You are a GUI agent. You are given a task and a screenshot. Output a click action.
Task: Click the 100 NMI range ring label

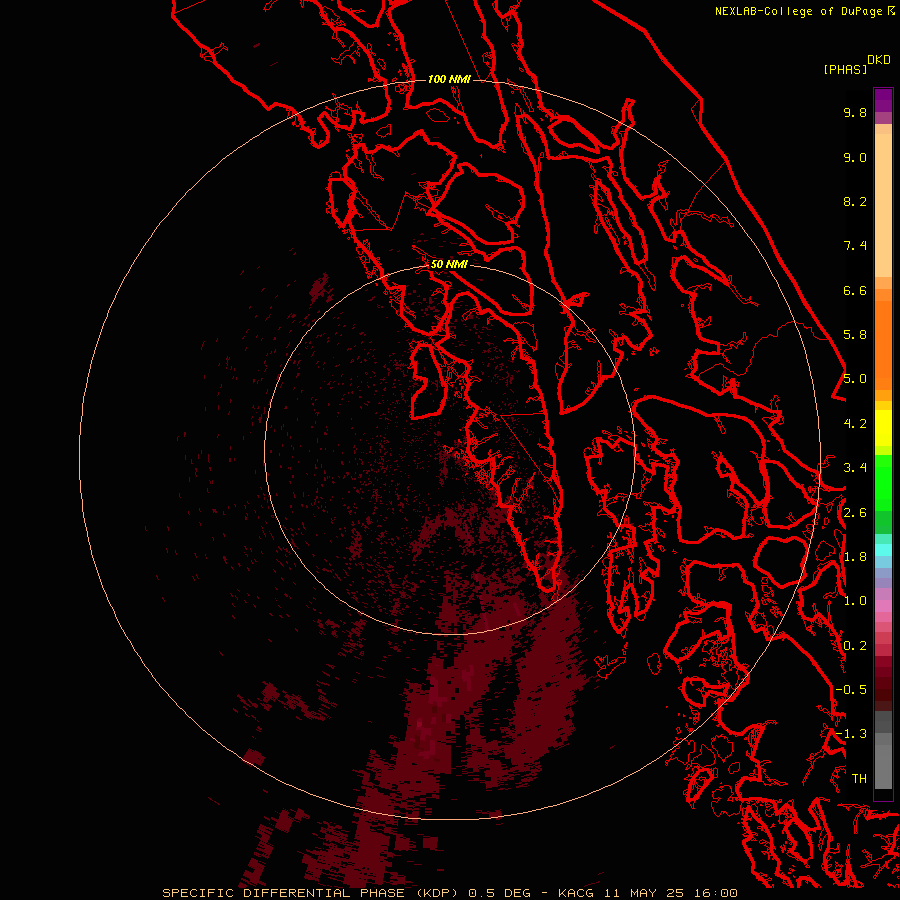click(449, 79)
